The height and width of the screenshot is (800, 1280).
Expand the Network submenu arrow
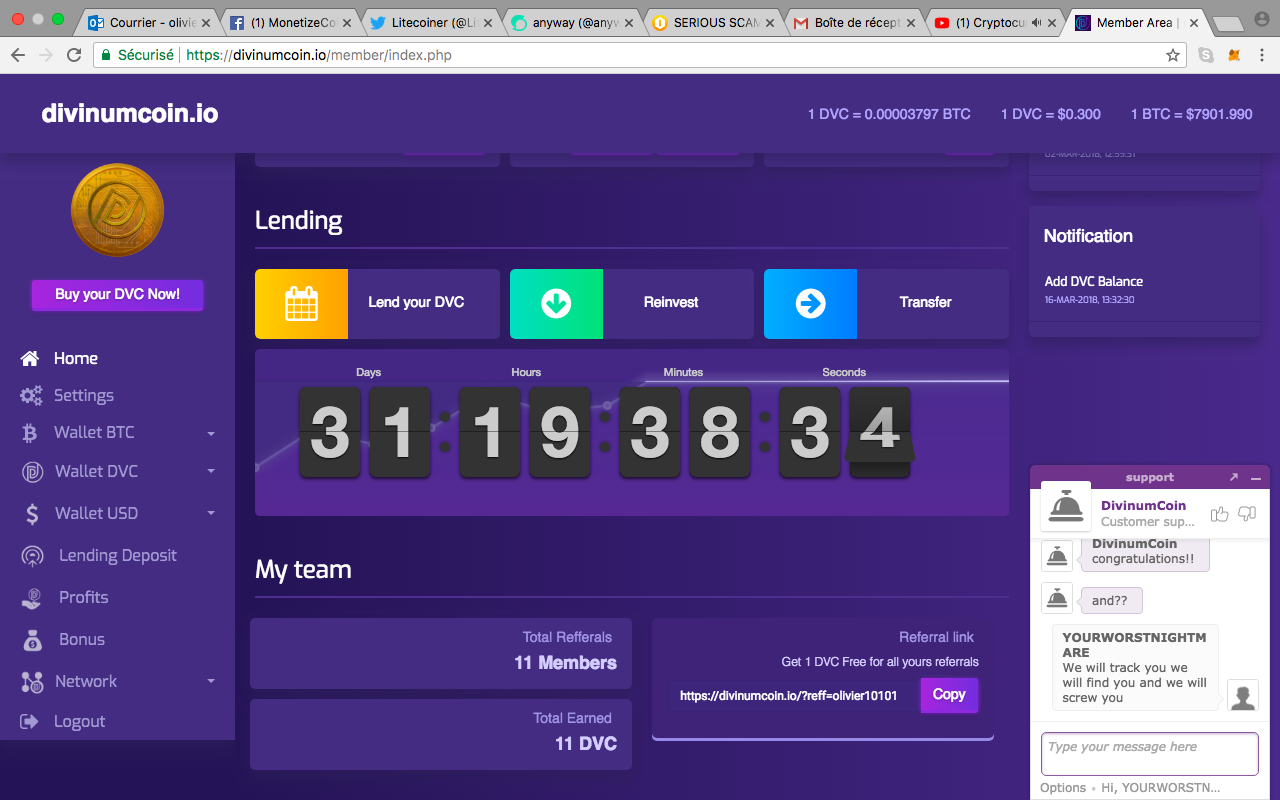[211, 682]
